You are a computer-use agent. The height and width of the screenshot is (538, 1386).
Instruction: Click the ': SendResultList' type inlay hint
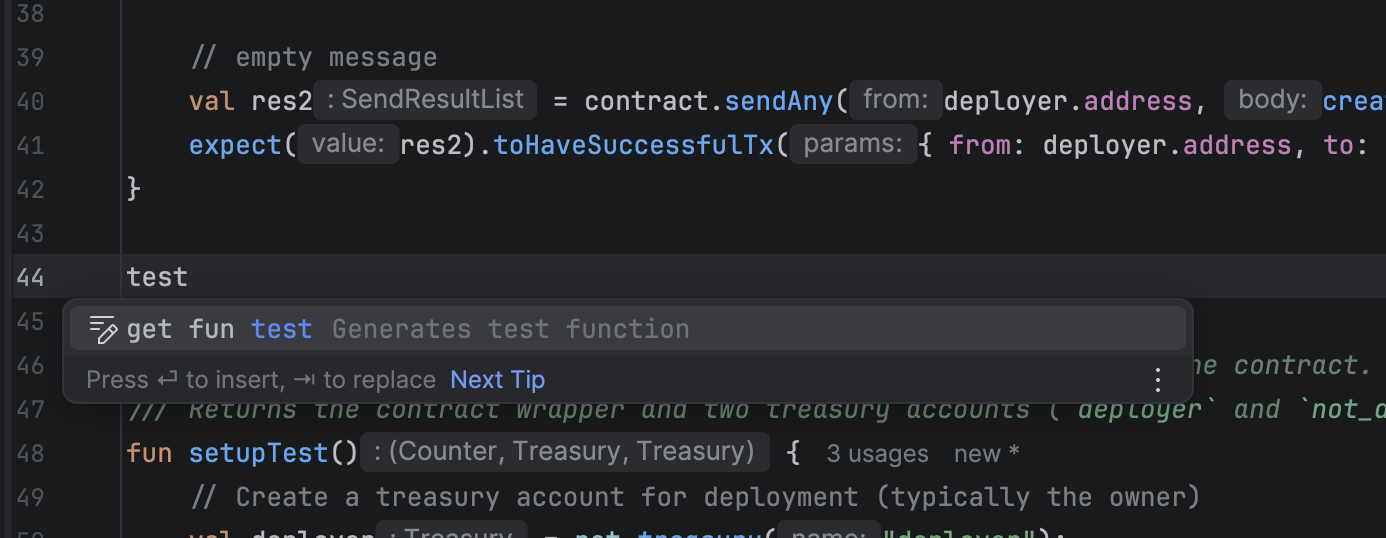pyautogui.click(x=425, y=100)
